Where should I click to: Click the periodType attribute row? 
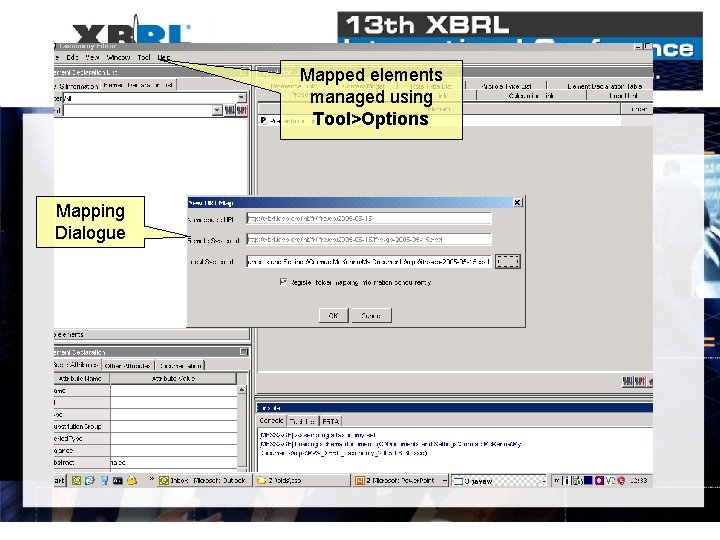click(145, 439)
